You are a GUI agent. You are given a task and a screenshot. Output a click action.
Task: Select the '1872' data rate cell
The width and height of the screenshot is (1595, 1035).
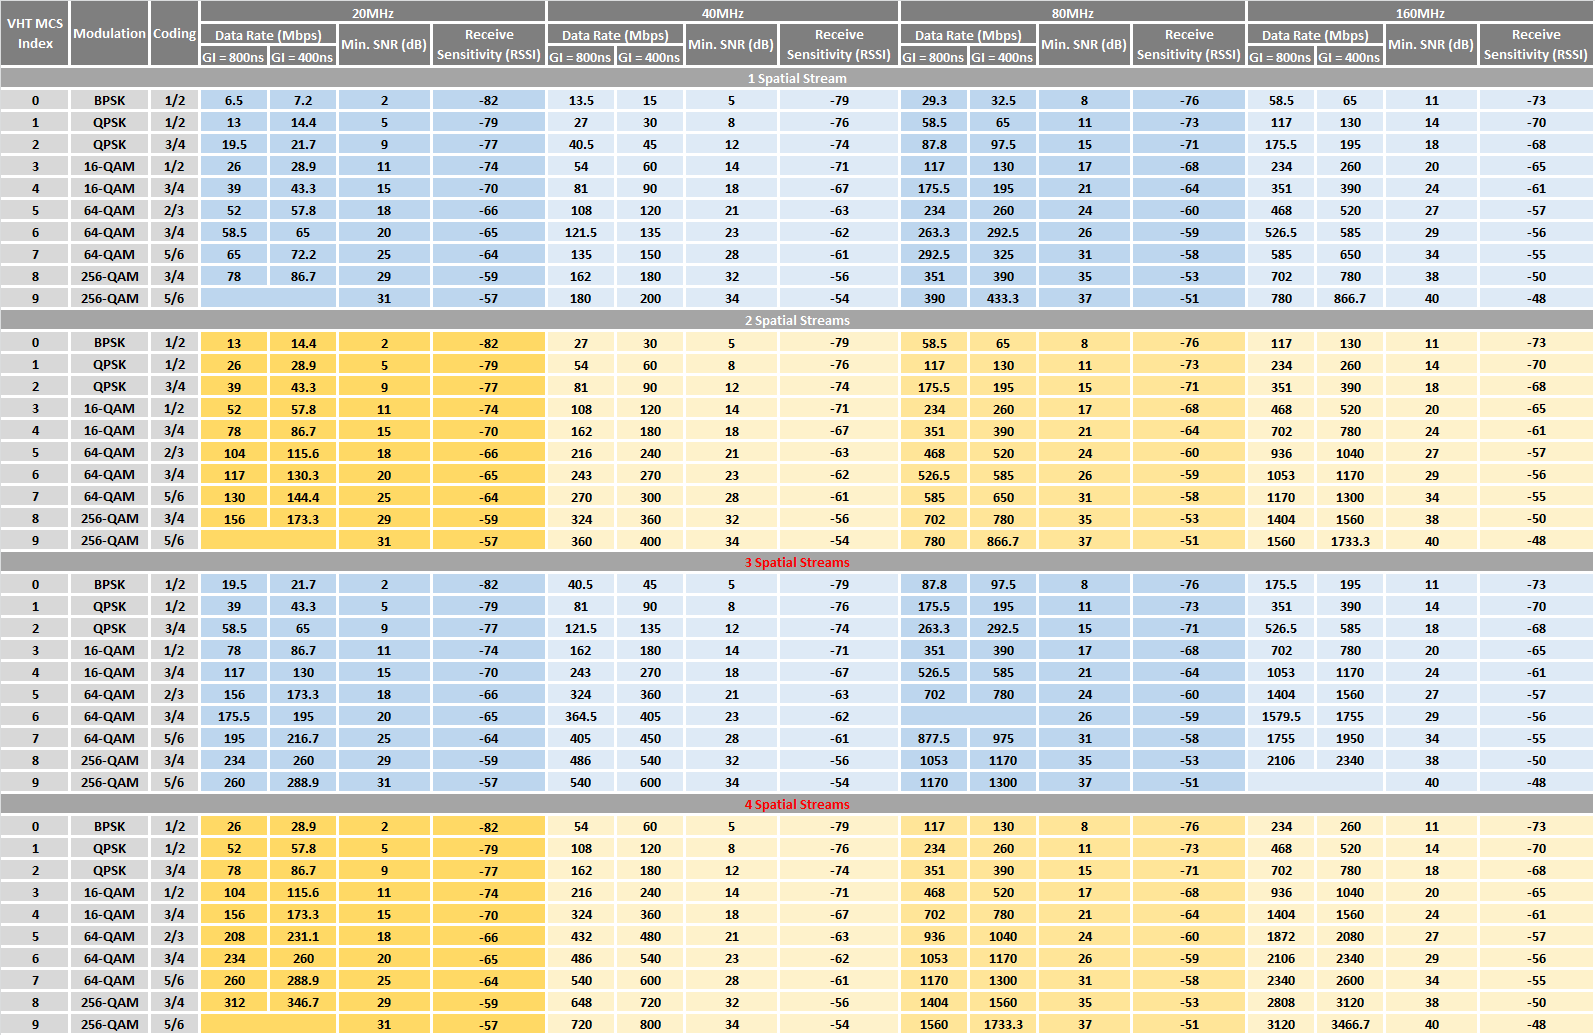pyautogui.click(x=1281, y=937)
